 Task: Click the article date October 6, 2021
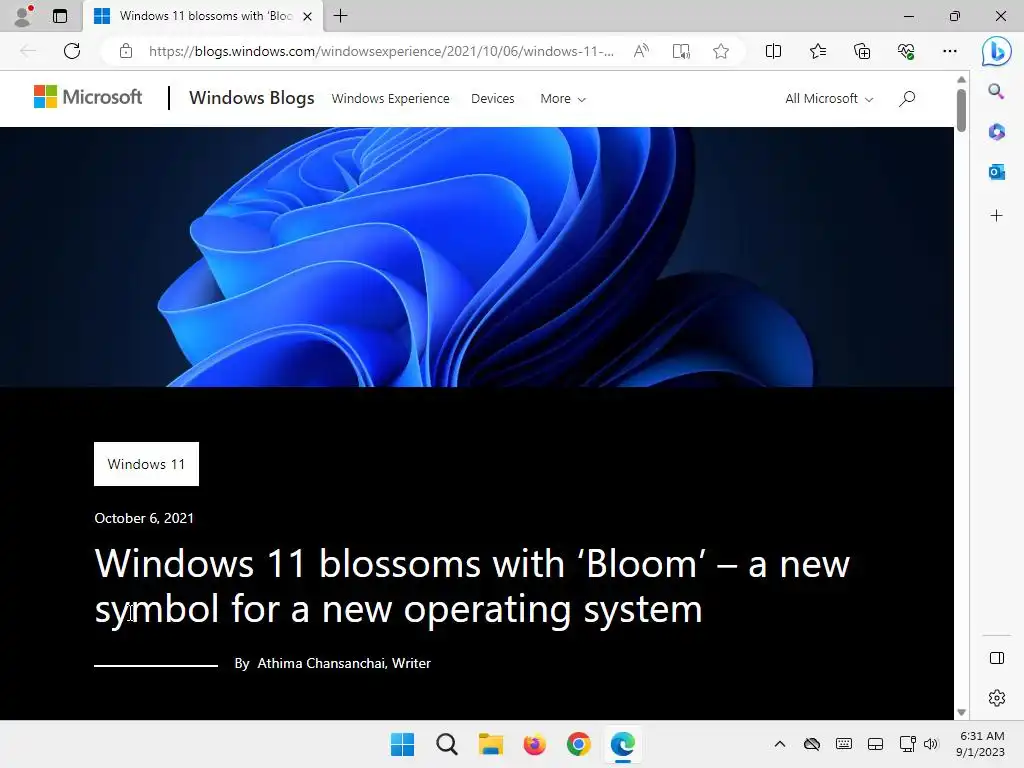144,518
